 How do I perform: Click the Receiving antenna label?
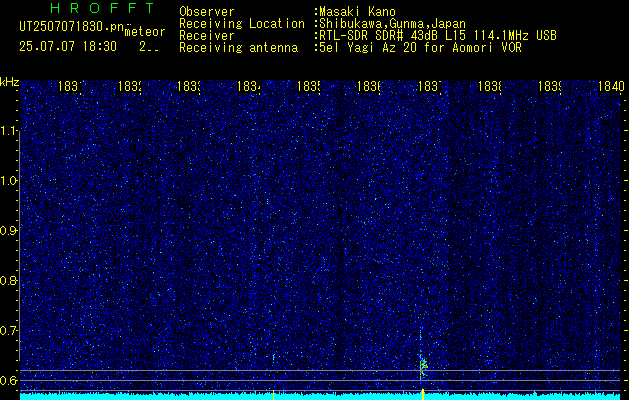point(238,48)
